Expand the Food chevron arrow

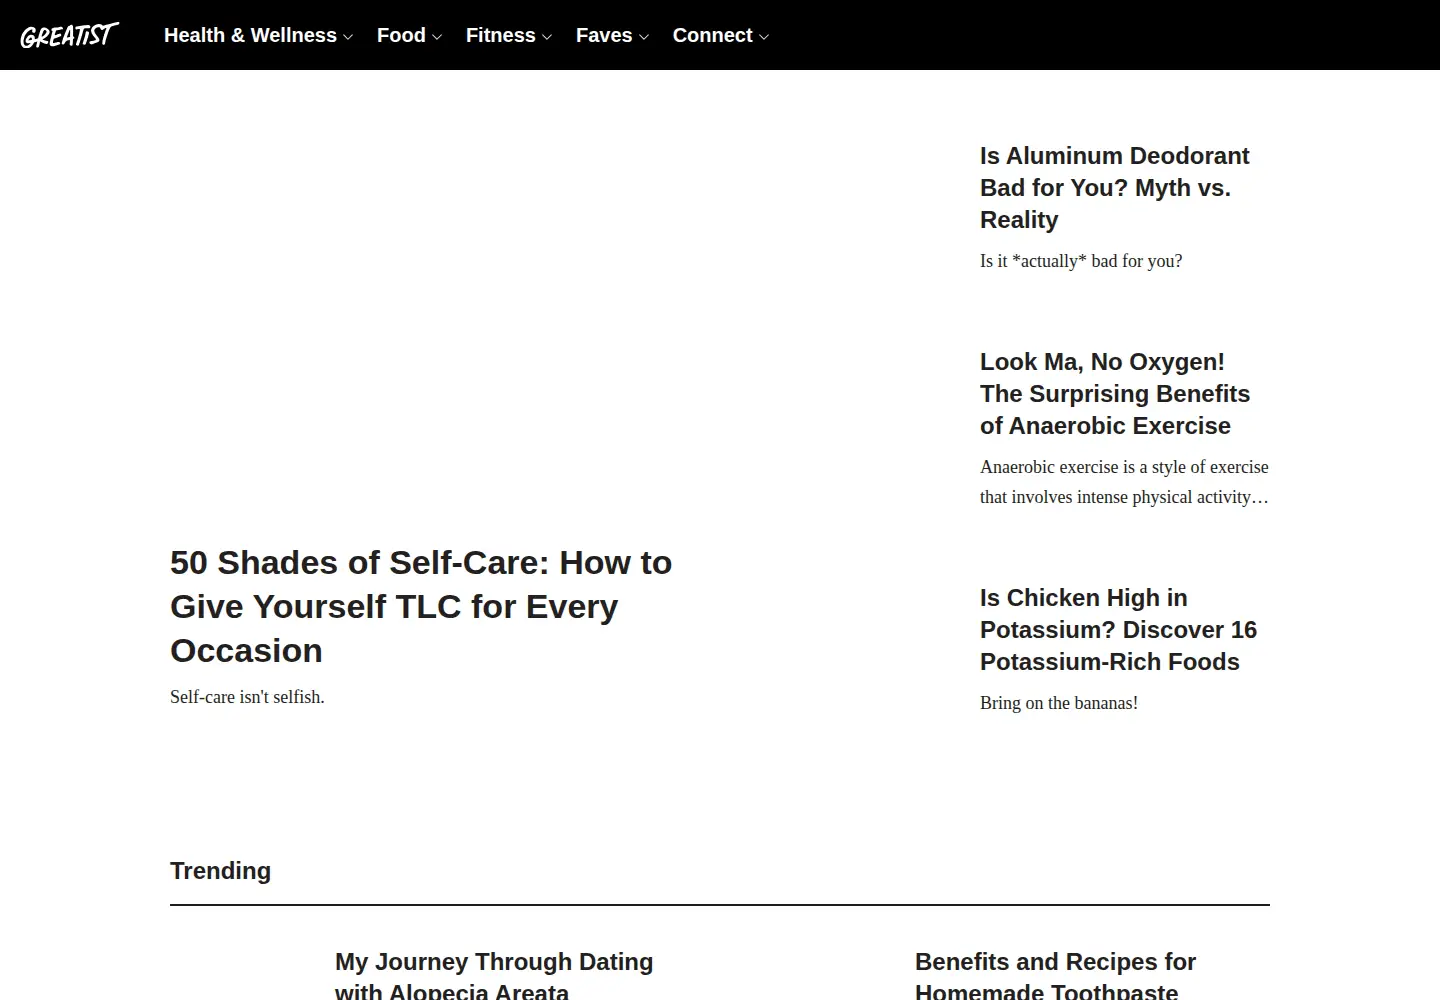(437, 37)
